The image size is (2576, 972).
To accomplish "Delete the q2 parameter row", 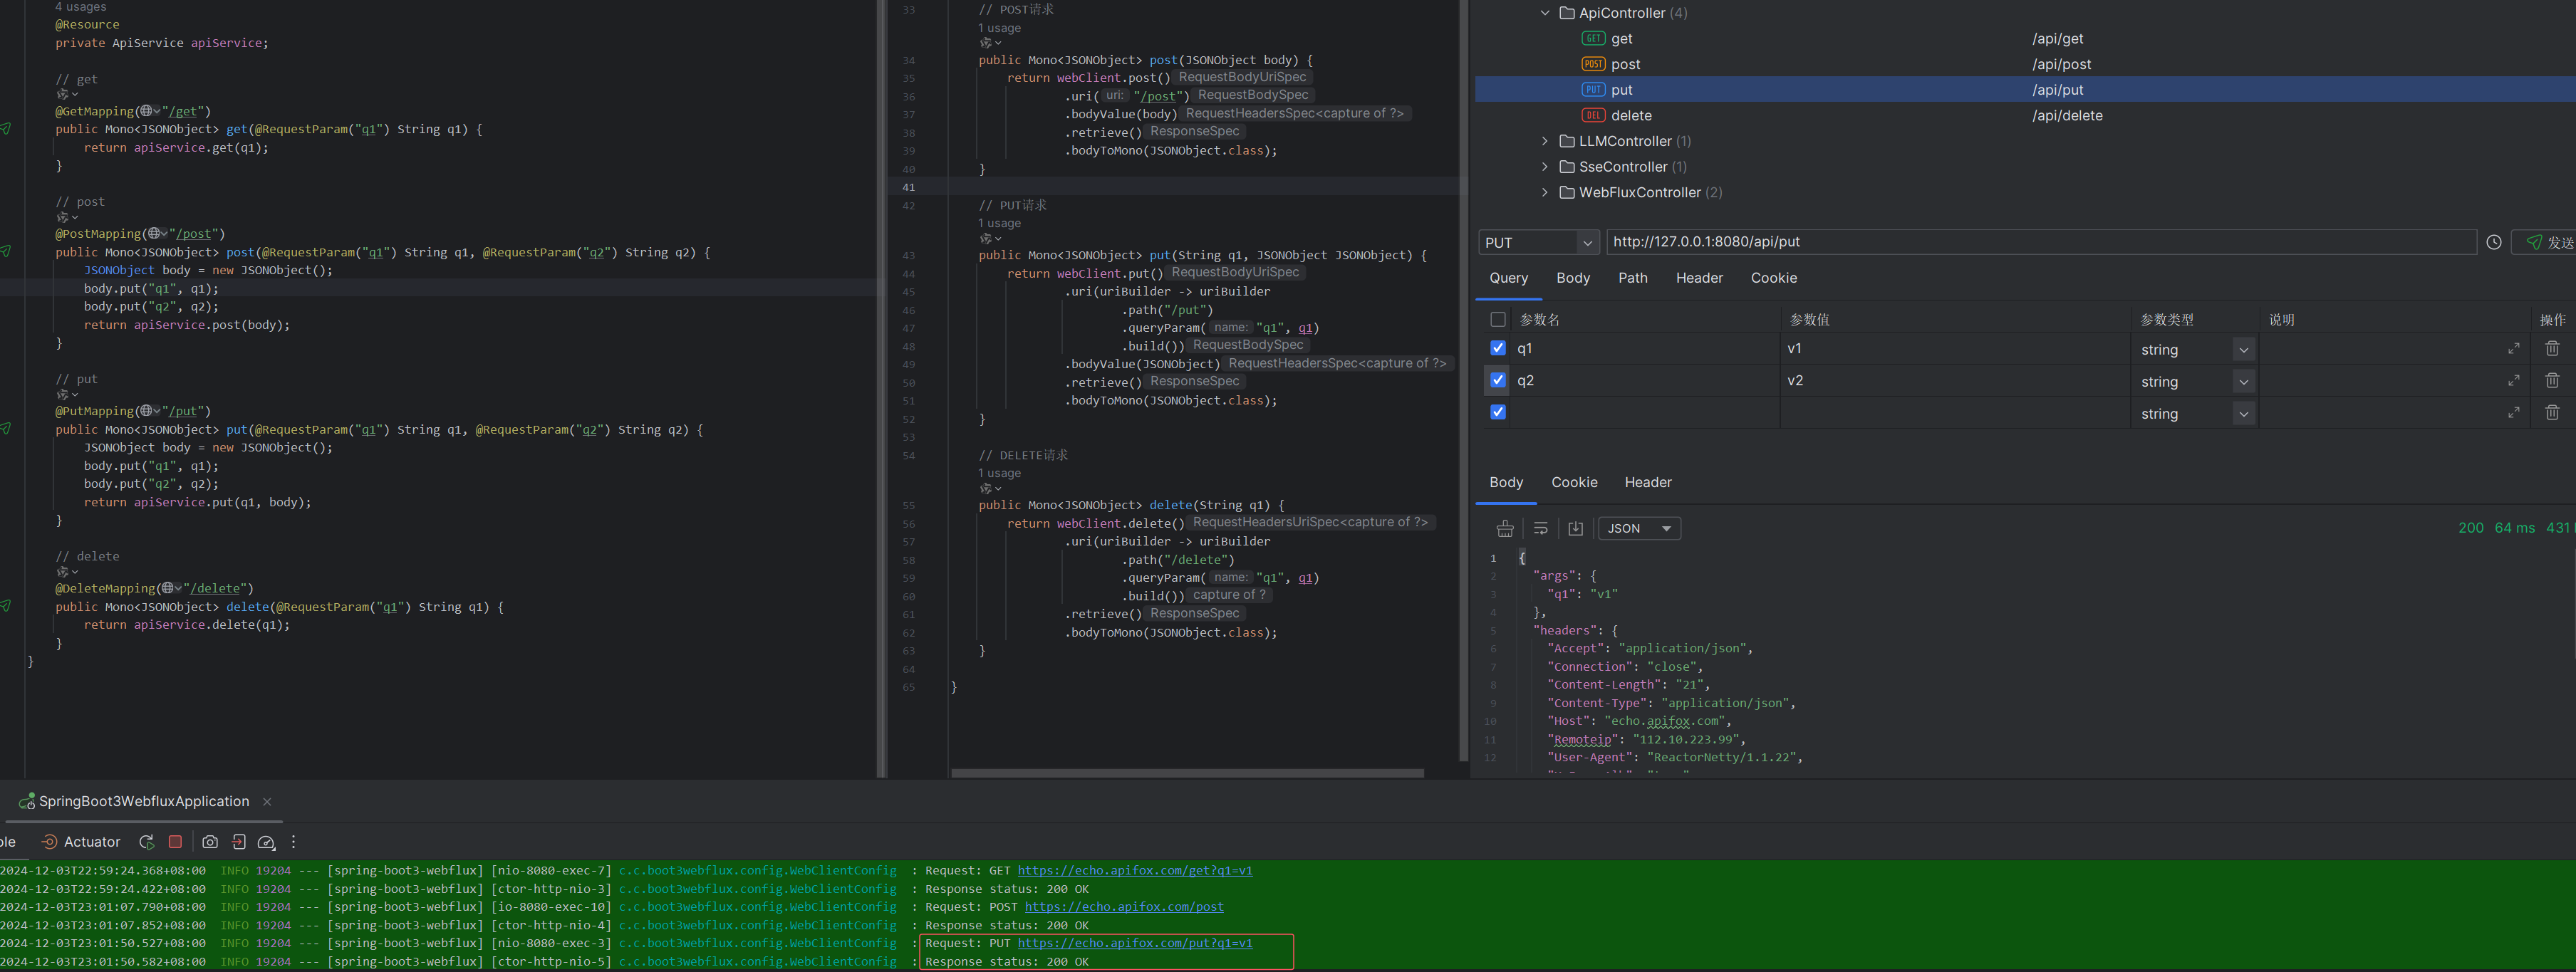I will point(2552,380).
